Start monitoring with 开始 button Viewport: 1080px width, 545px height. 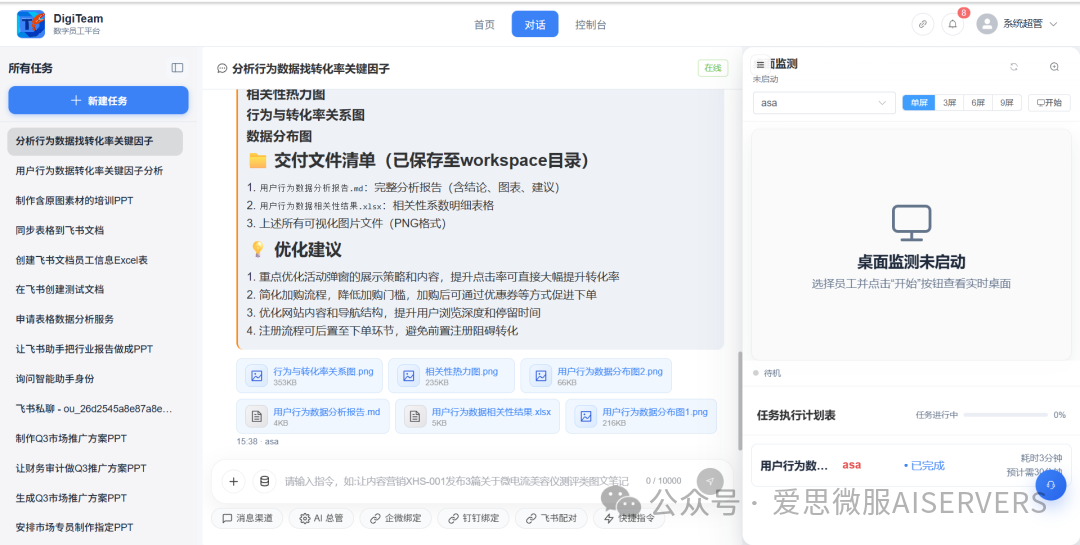pos(1049,103)
